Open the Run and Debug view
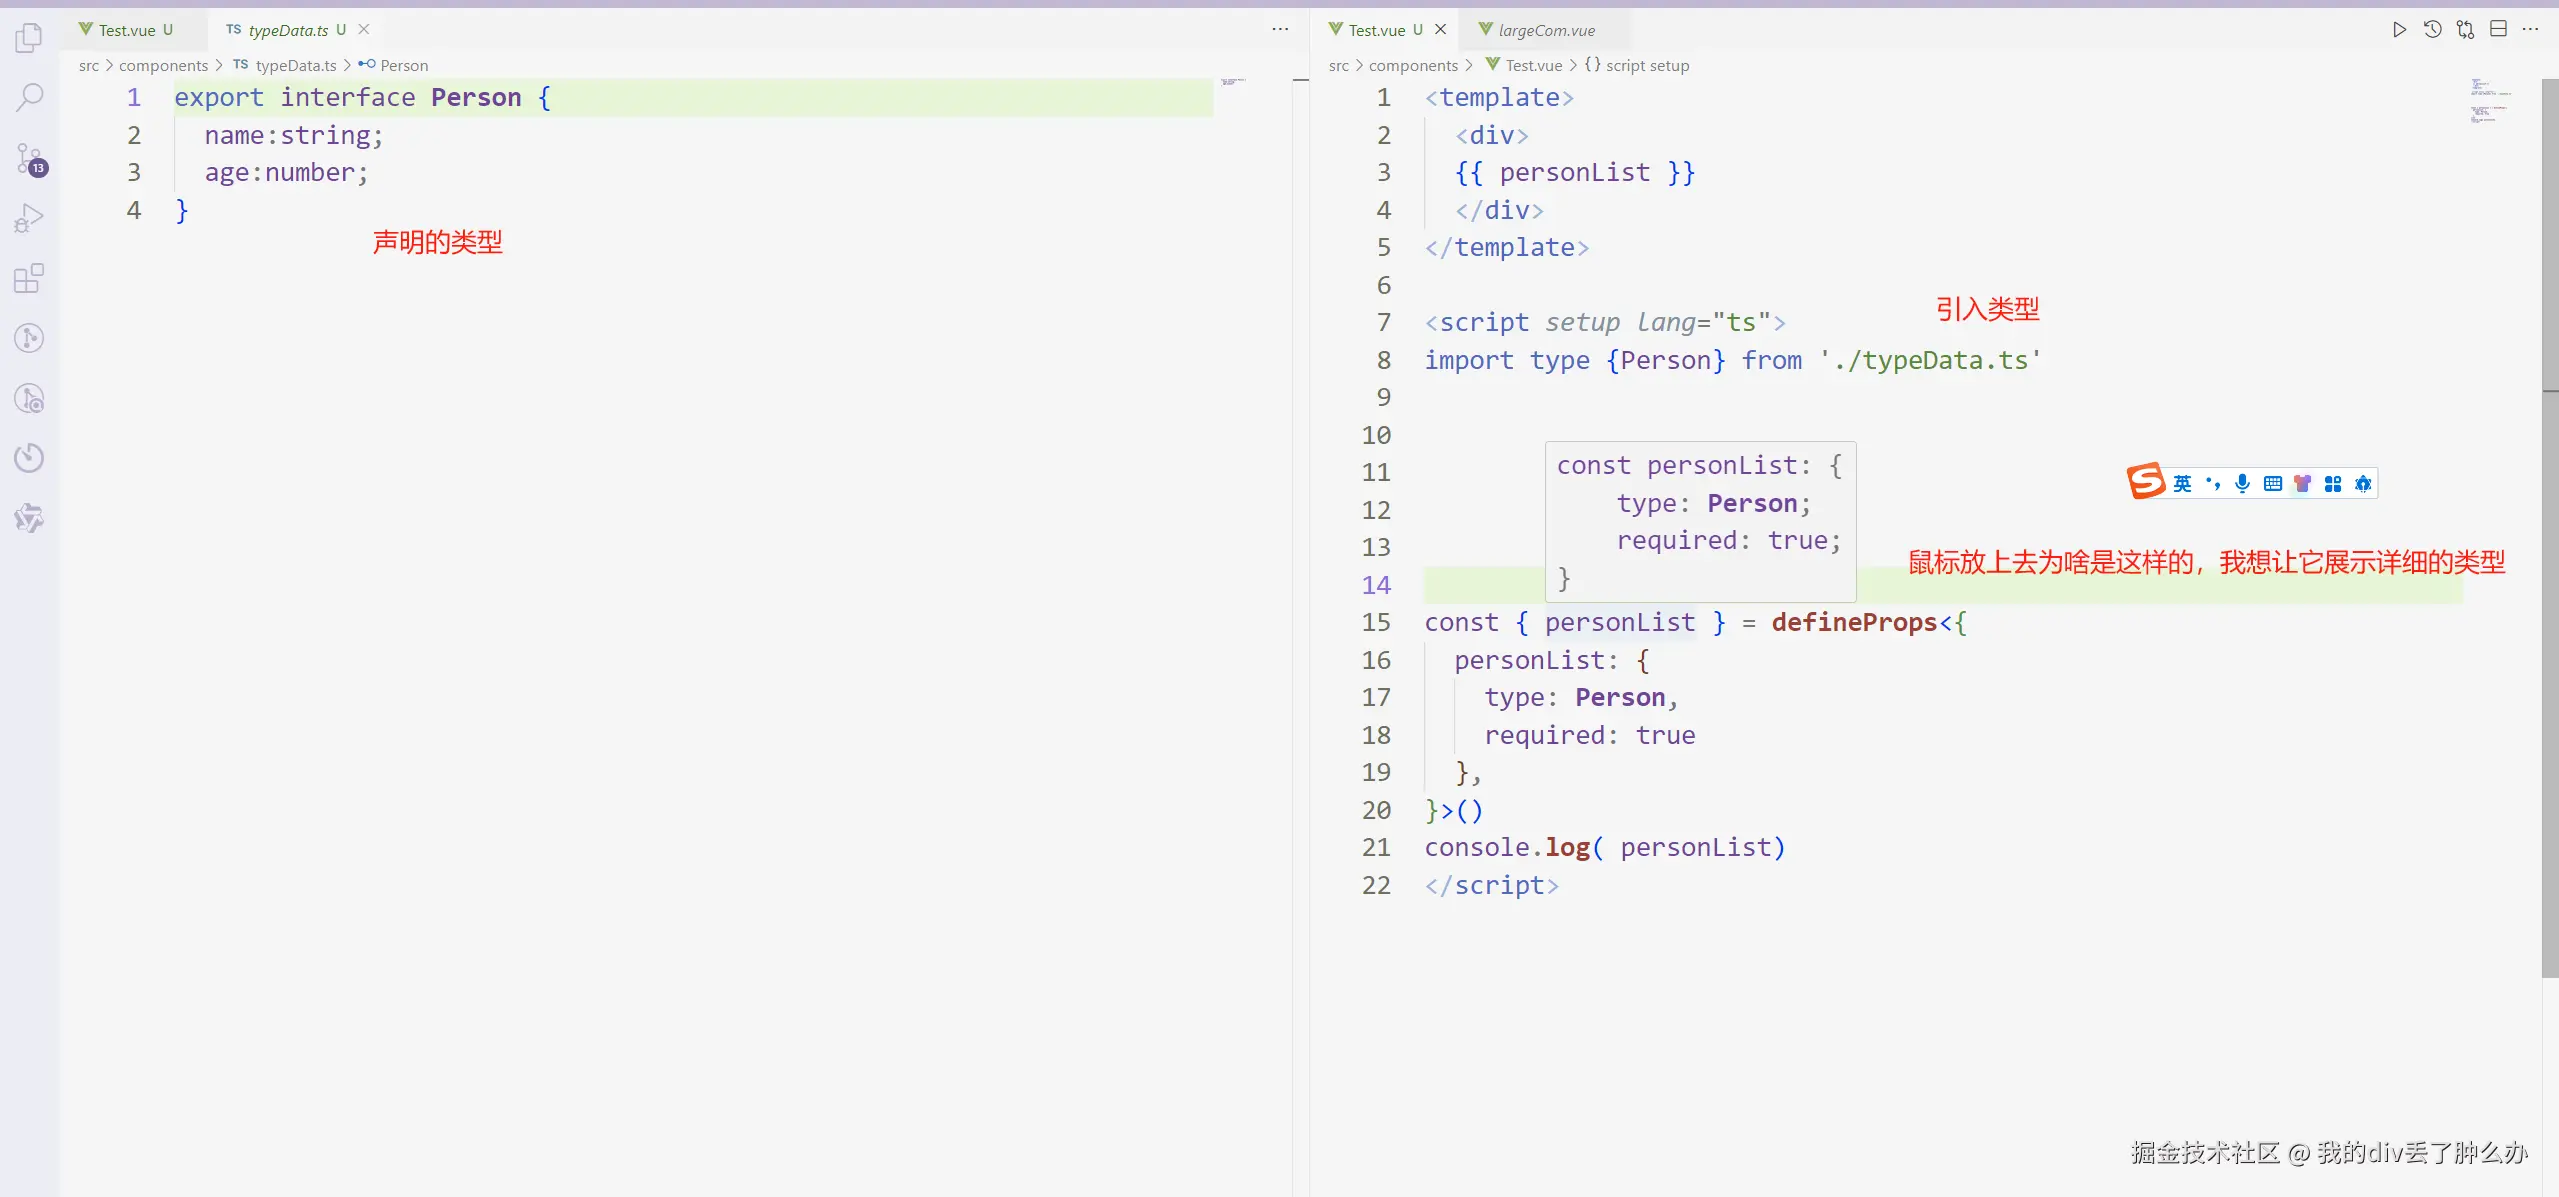 coord(29,218)
